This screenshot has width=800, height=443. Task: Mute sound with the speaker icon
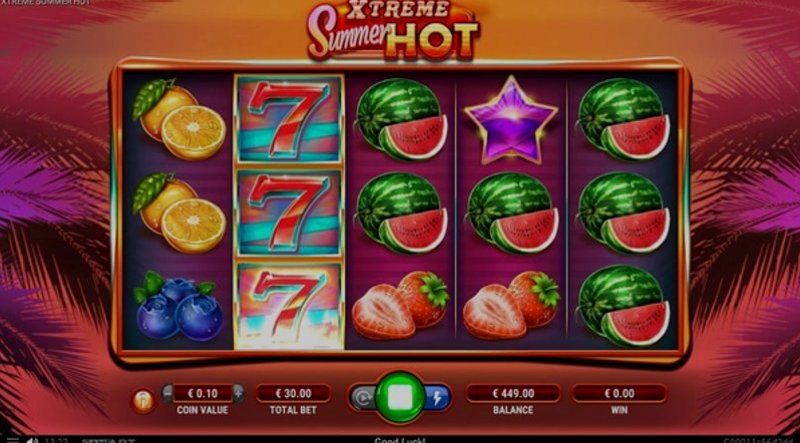(x=32, y=440)
